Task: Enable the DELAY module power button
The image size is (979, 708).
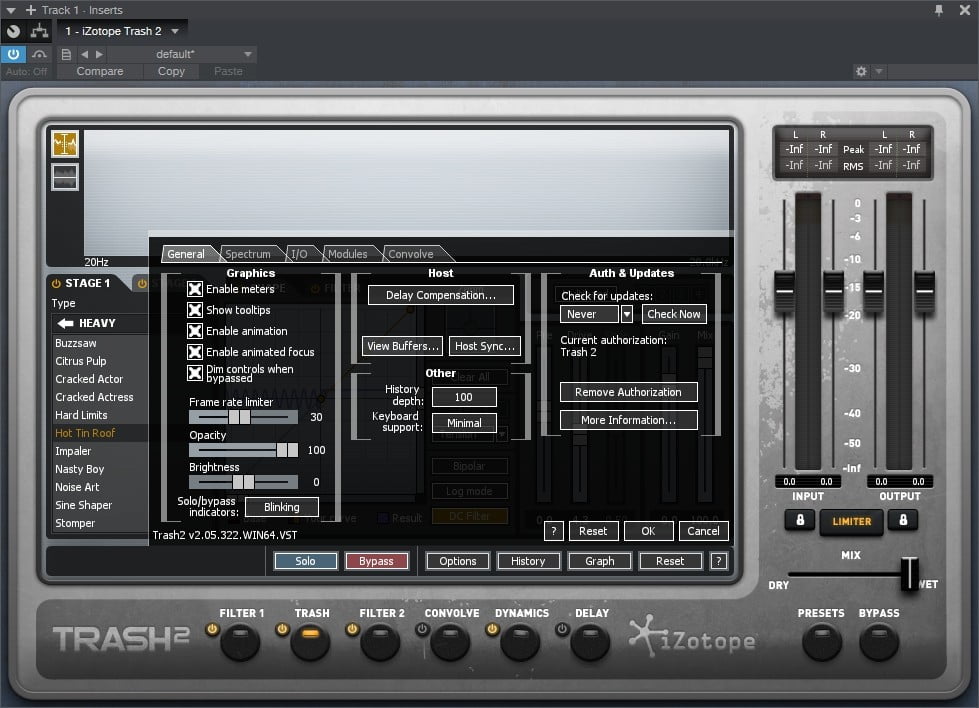Action: (x=562, y=629)
